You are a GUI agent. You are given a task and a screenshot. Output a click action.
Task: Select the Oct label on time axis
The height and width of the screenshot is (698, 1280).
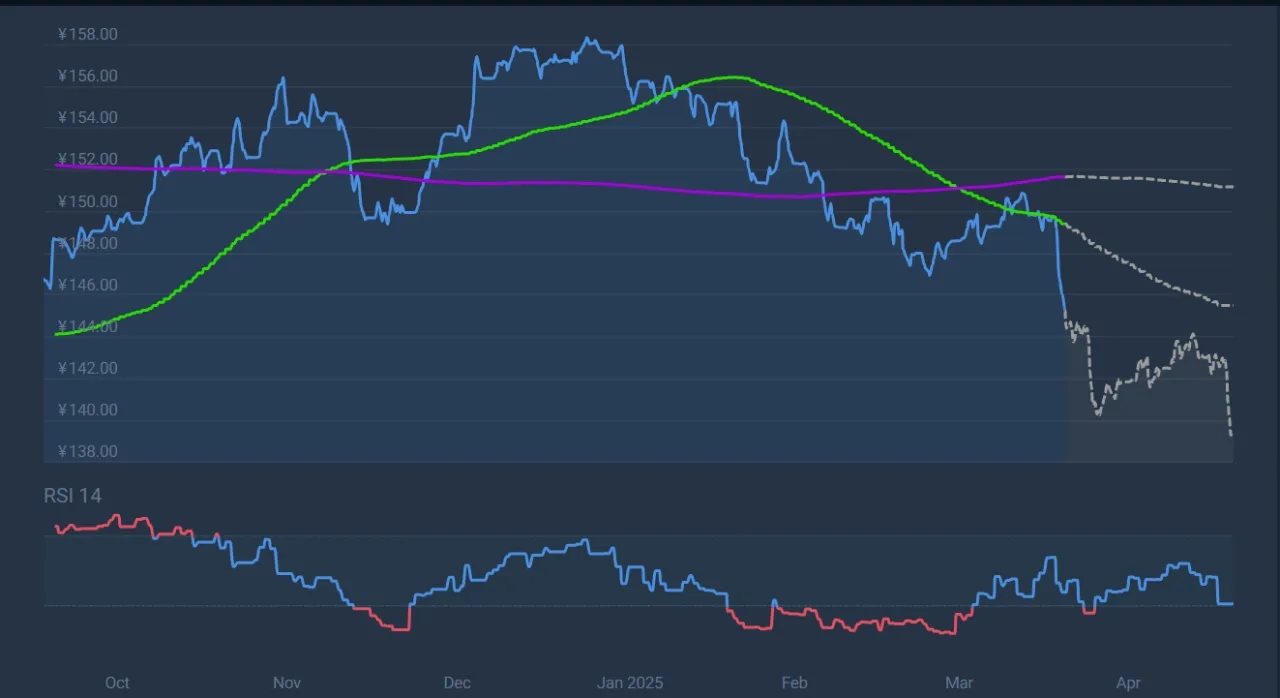[117, 683]
